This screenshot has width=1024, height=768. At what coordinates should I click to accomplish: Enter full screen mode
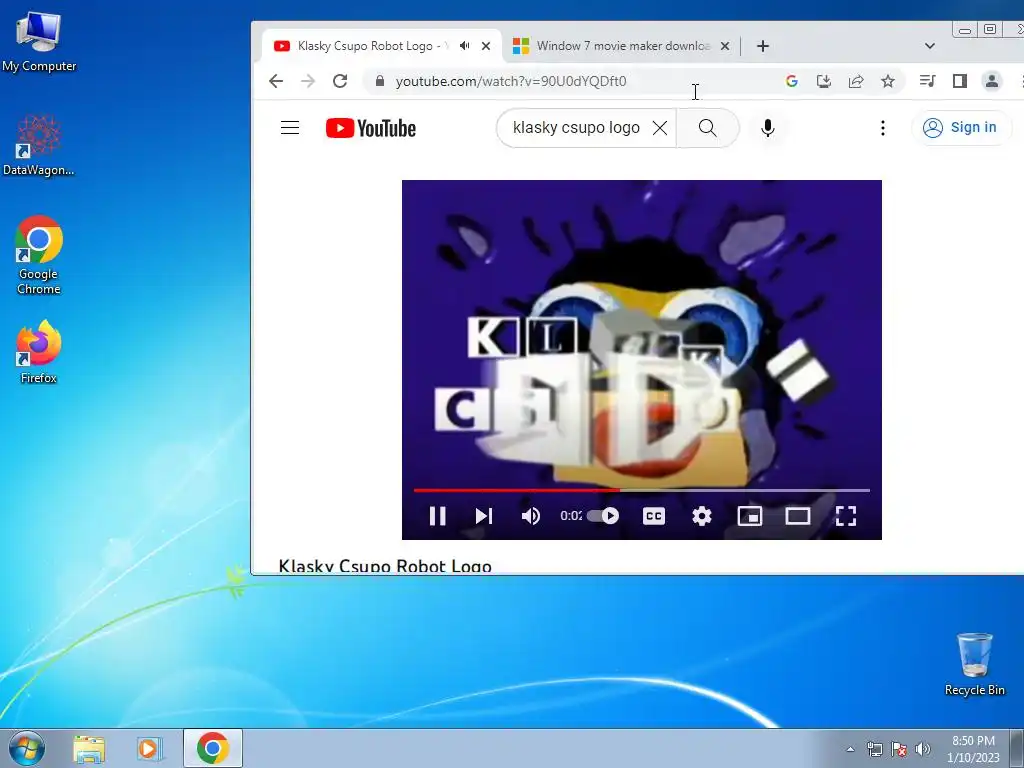[846, 516]
